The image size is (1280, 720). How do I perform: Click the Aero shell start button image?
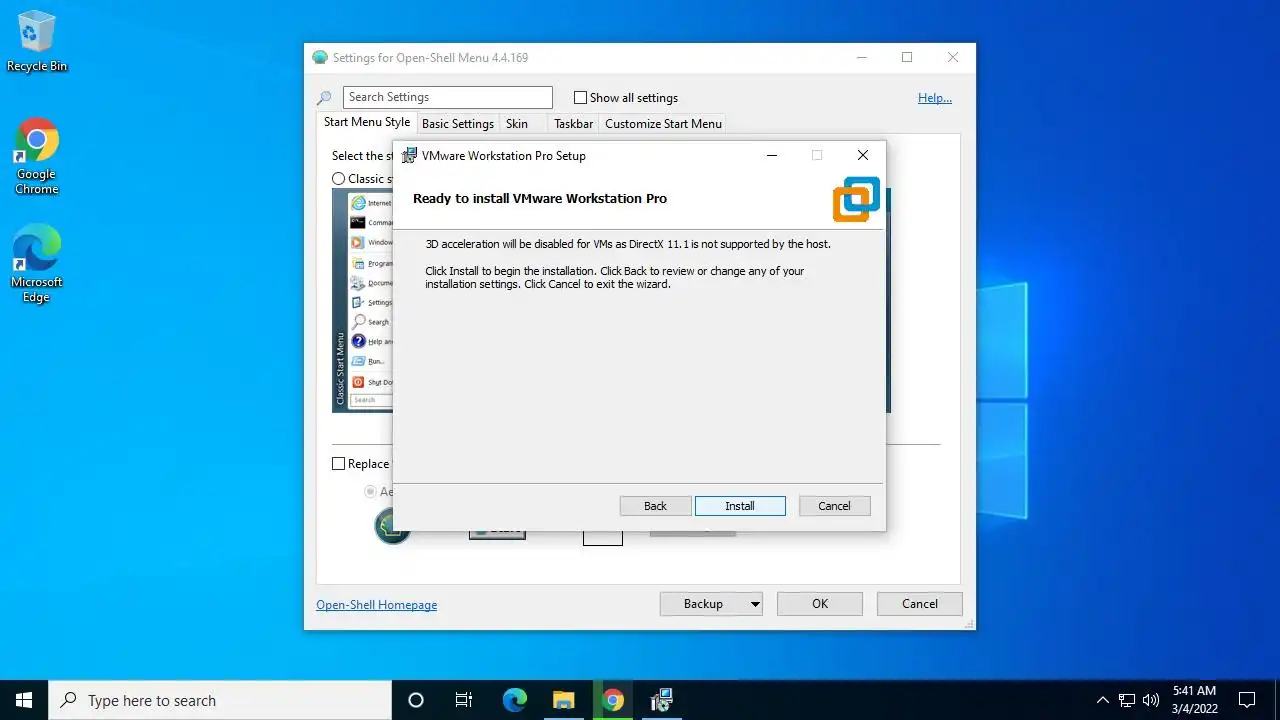391,527
